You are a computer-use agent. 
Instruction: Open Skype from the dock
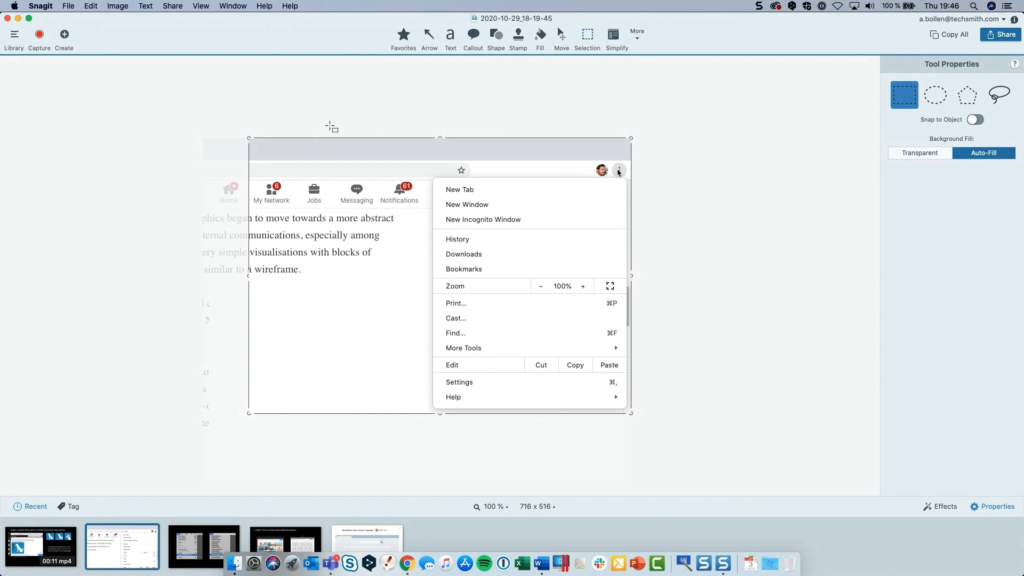(349, 563)
